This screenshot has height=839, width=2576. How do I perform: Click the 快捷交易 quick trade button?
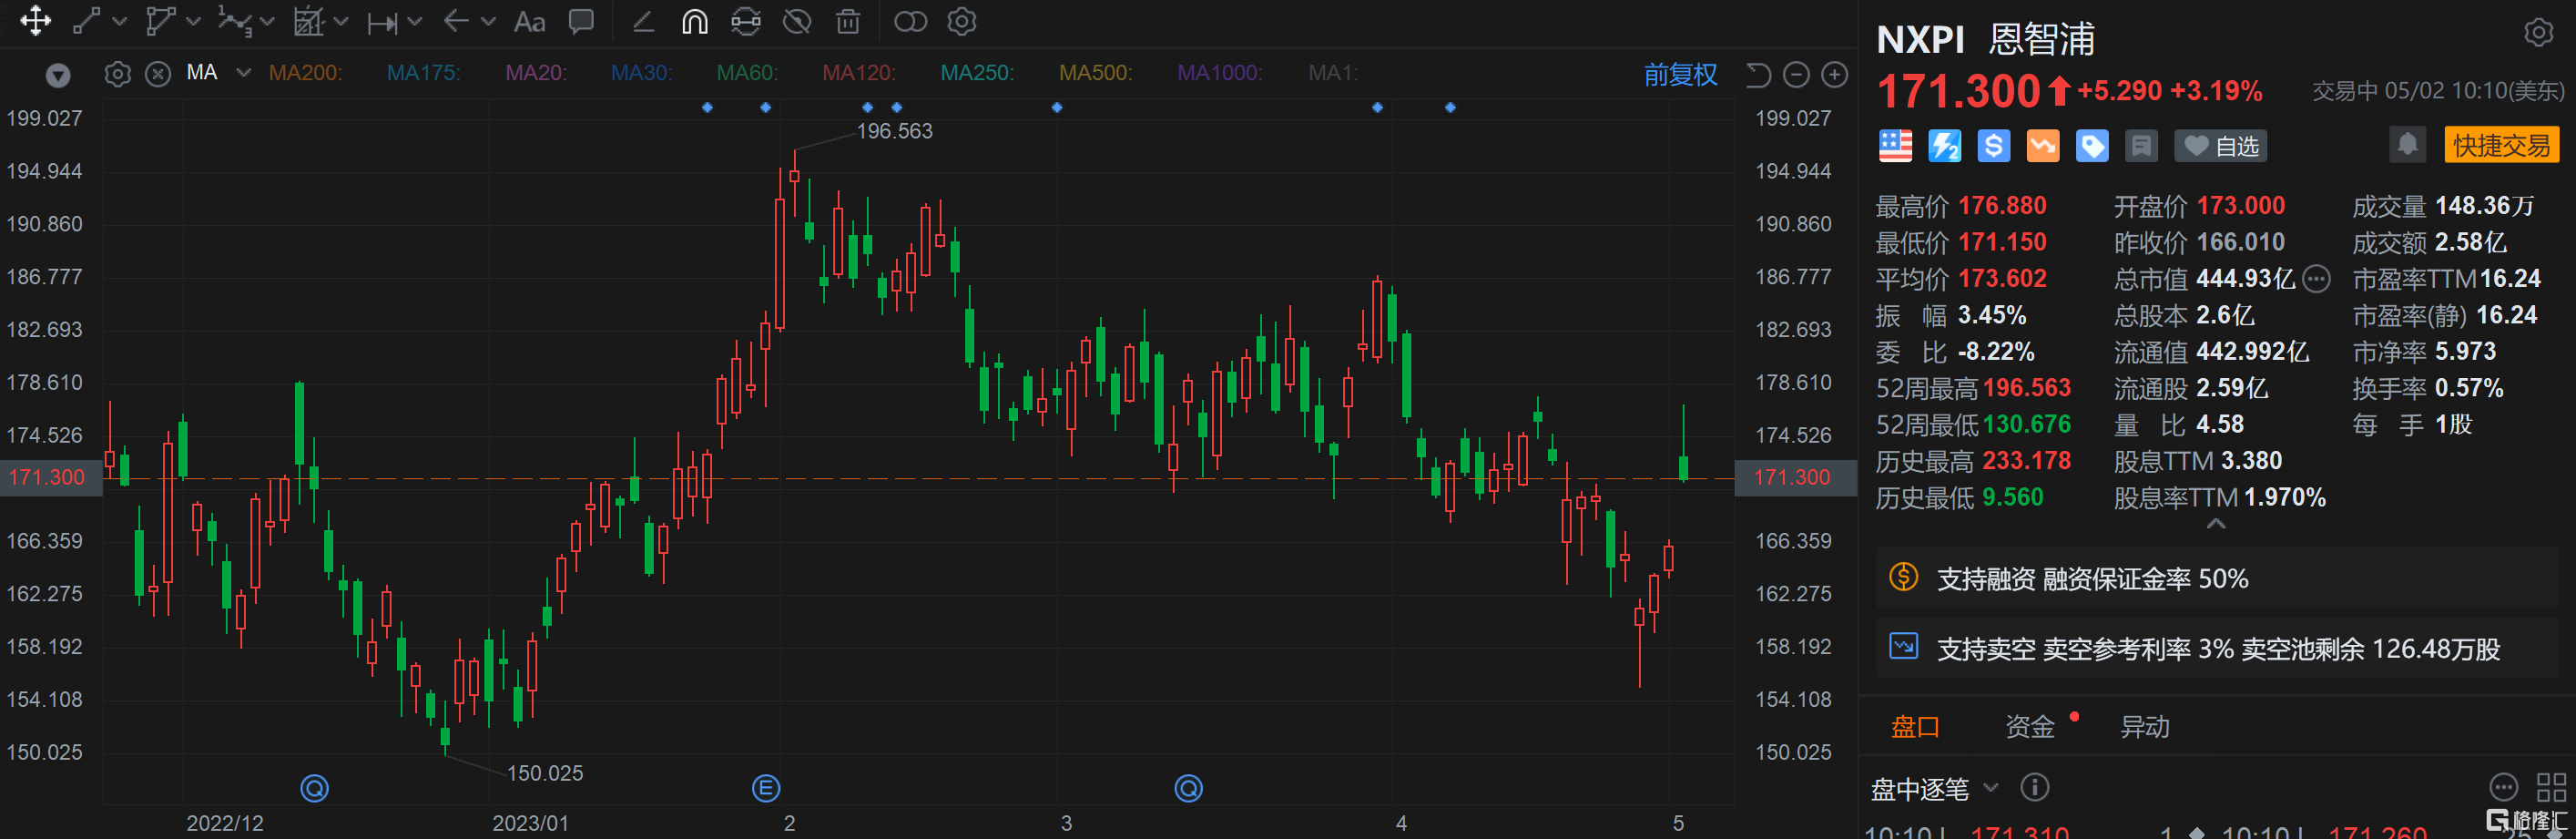(2501, 145)
